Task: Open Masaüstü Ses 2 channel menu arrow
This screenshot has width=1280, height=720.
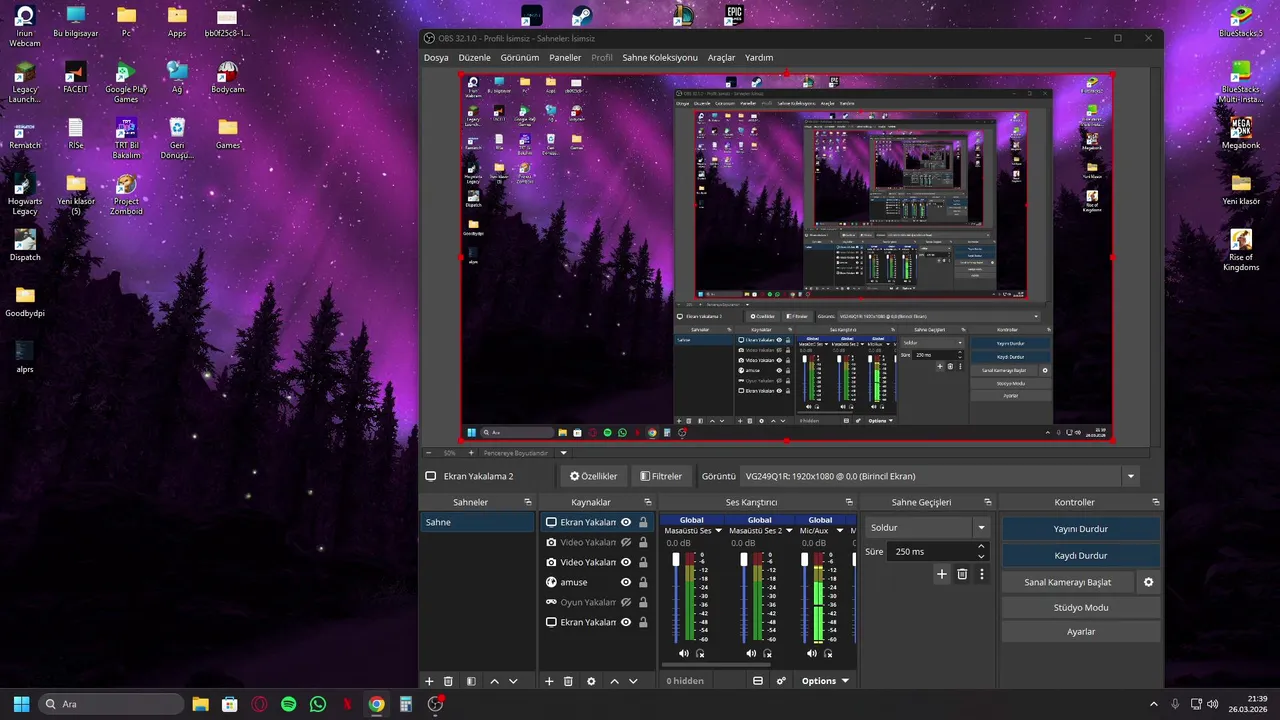Action: pos(787,531)
